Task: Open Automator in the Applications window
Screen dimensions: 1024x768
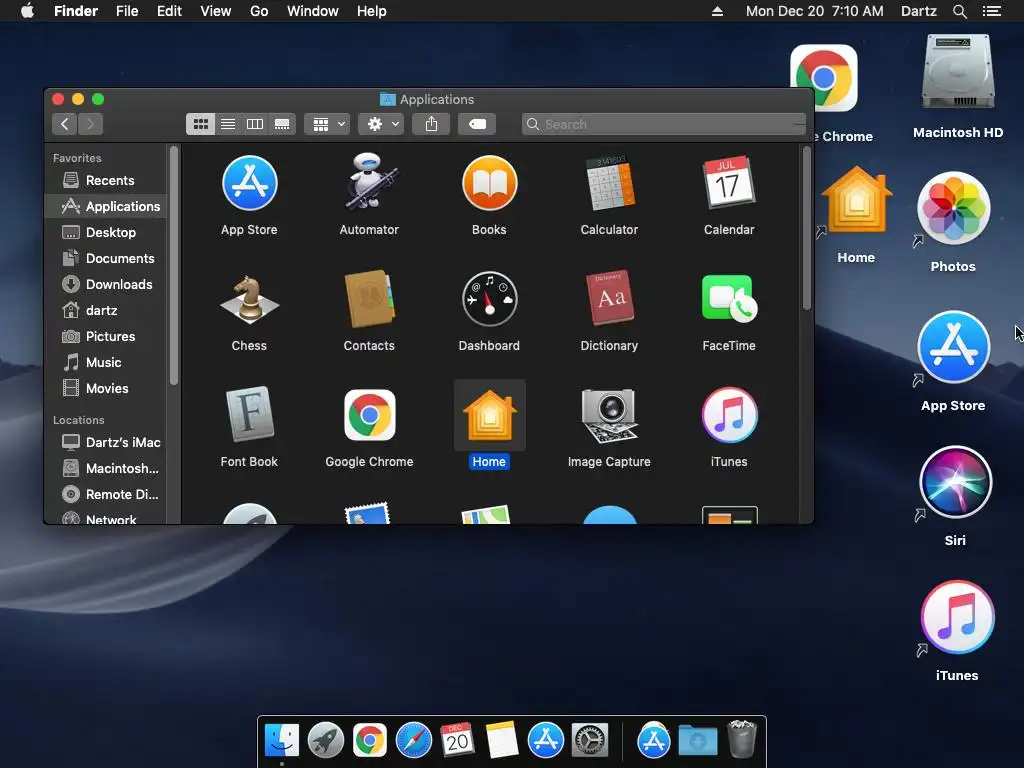Action: pos(369,182)
